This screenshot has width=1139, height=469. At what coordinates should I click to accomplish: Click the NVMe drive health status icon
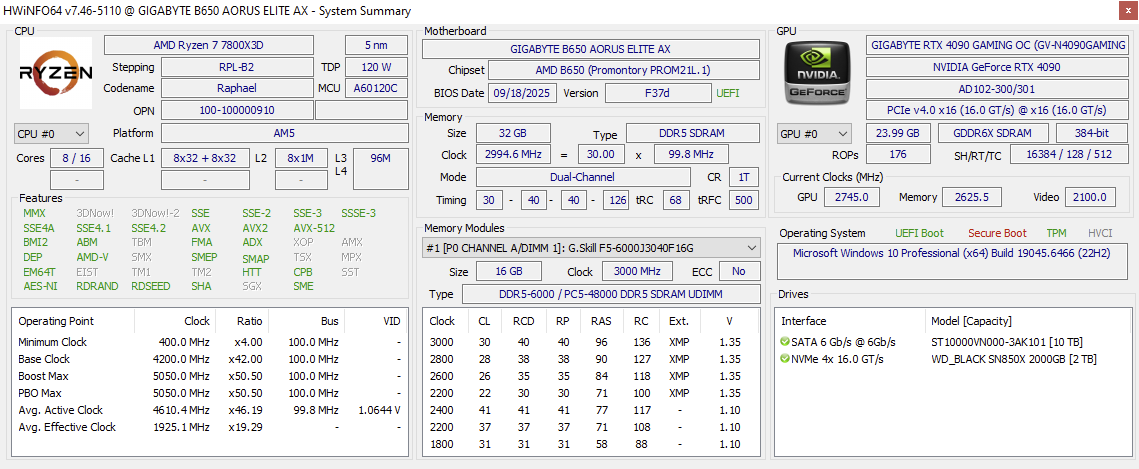click(x=785, y=359)
